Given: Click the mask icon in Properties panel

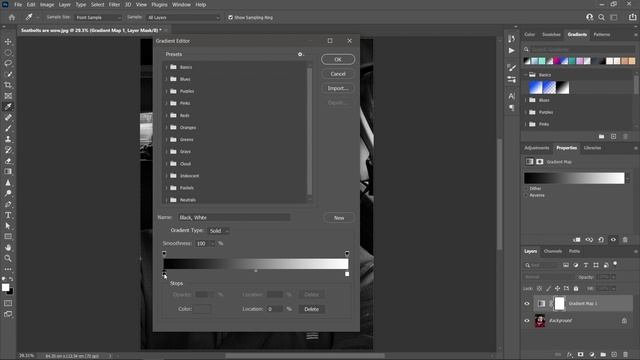Looking at the screenshot, I should (540, 162).
